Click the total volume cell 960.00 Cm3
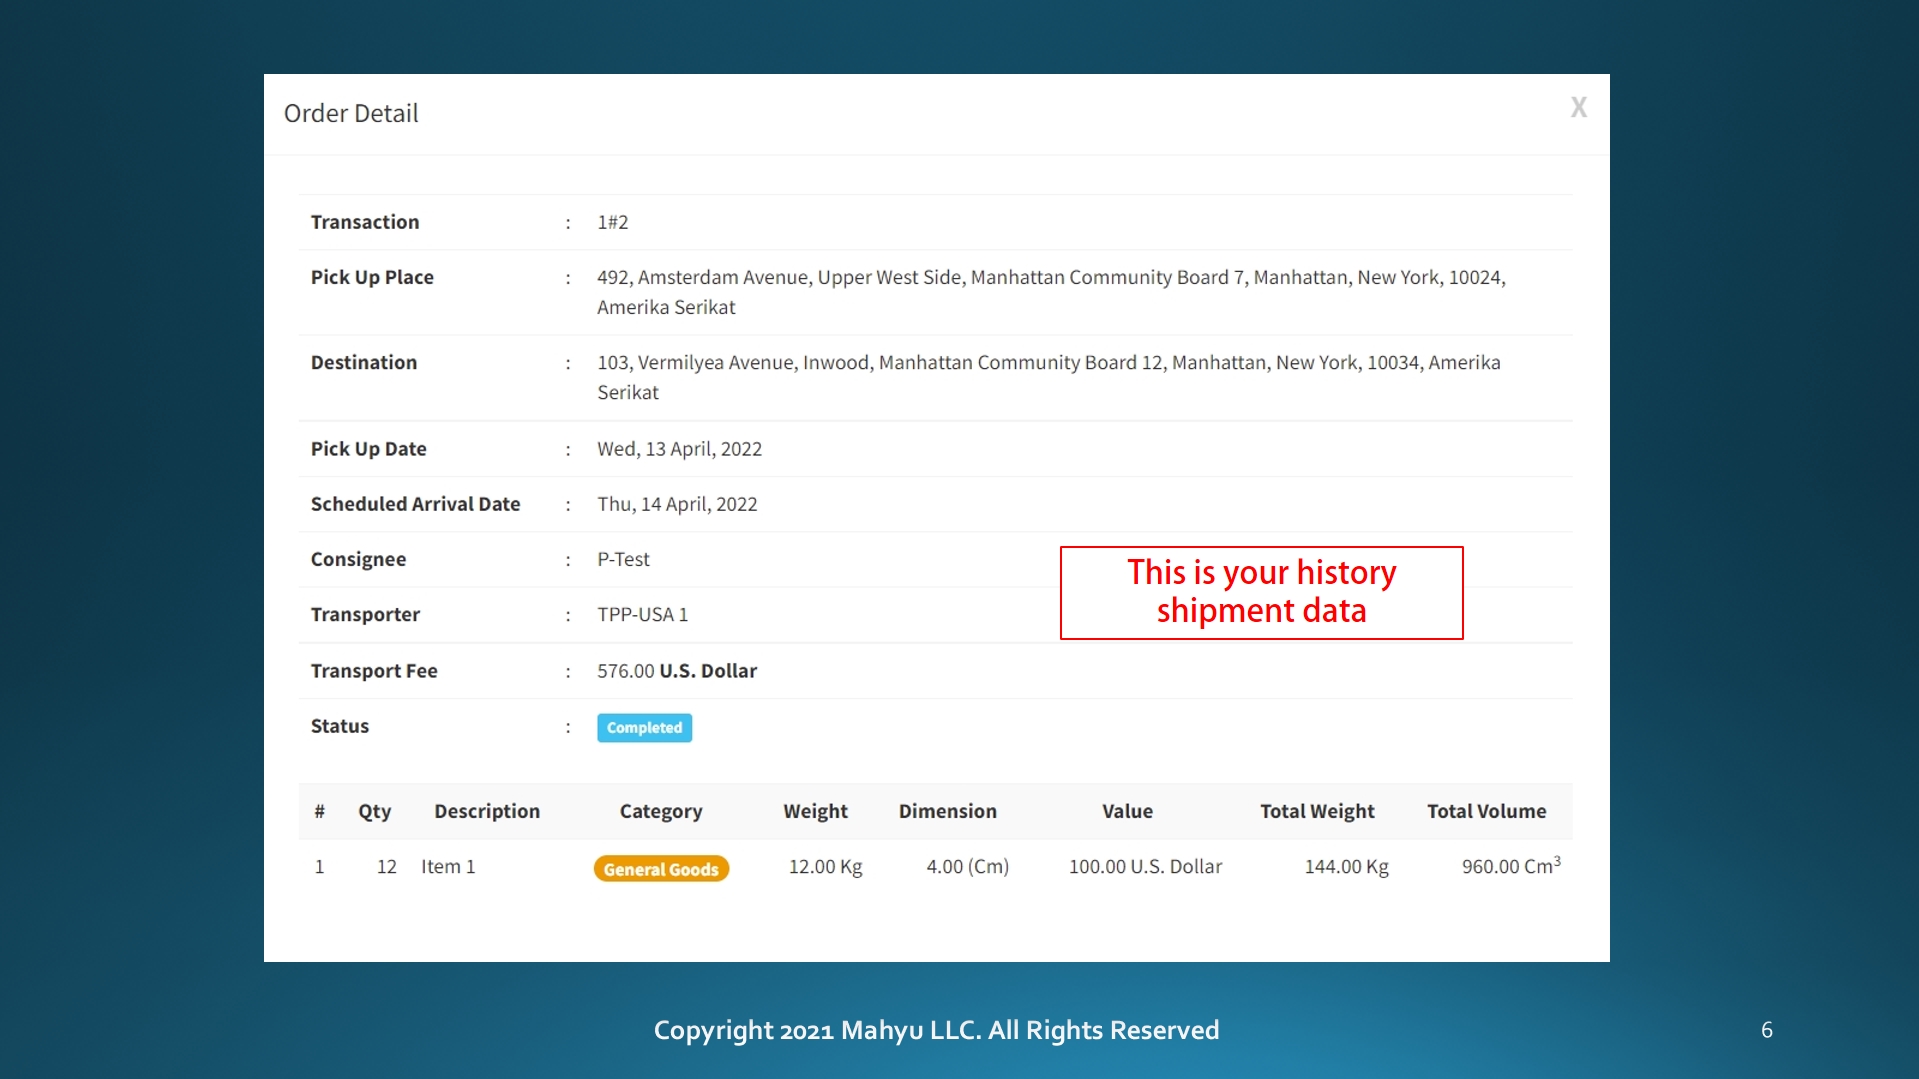The width and height of the screenshot is (1919, 1079). (1511, 865)
